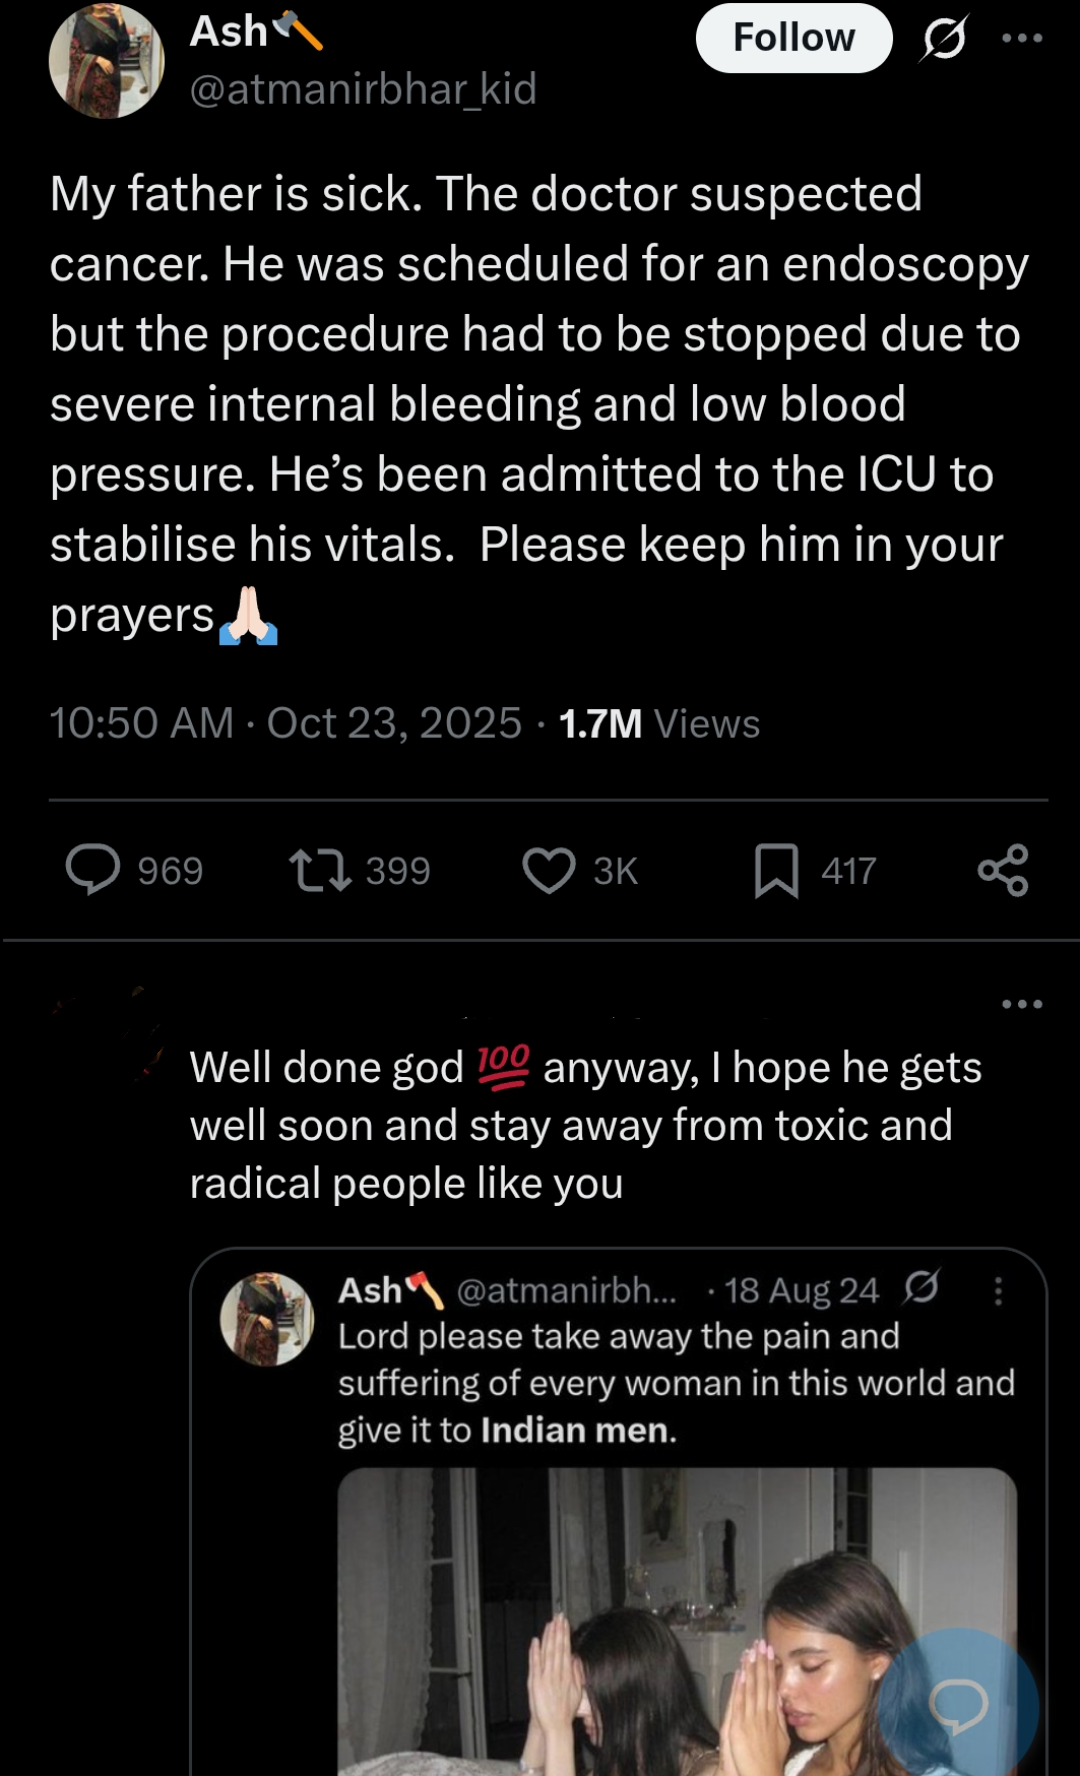
Task: Click the Follow button
Action: [793, 38]
